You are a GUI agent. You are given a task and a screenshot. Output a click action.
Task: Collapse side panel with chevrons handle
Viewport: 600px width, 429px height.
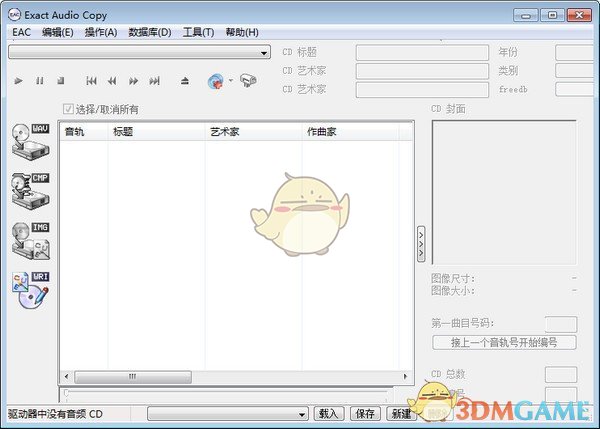[421, 244]
